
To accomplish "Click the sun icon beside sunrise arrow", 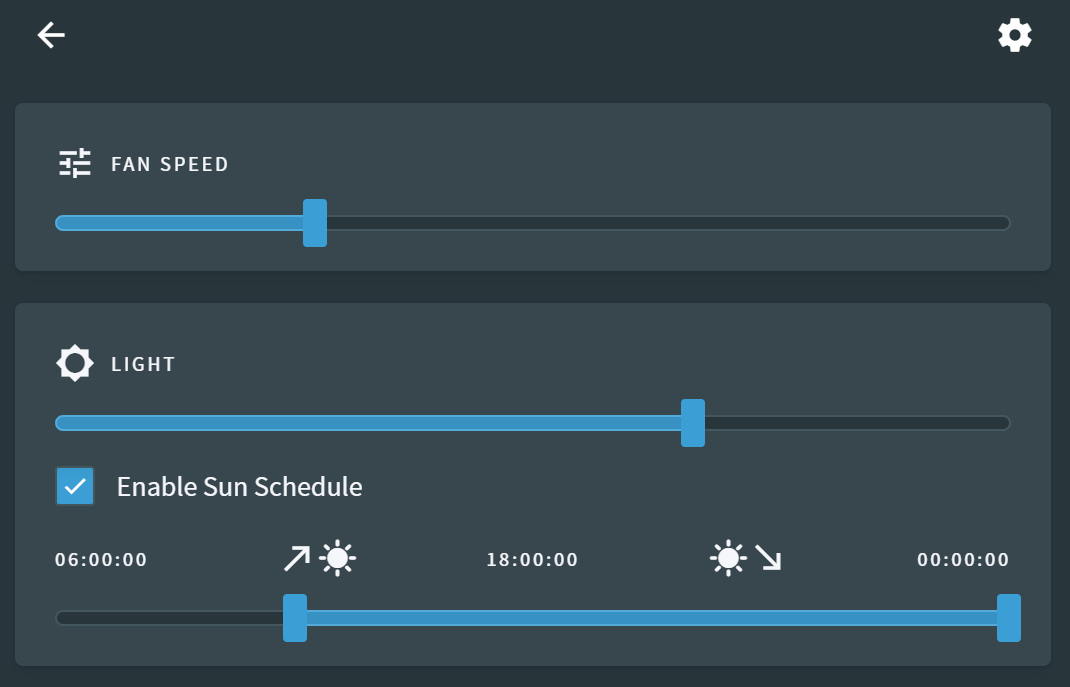I will point(338,558).
